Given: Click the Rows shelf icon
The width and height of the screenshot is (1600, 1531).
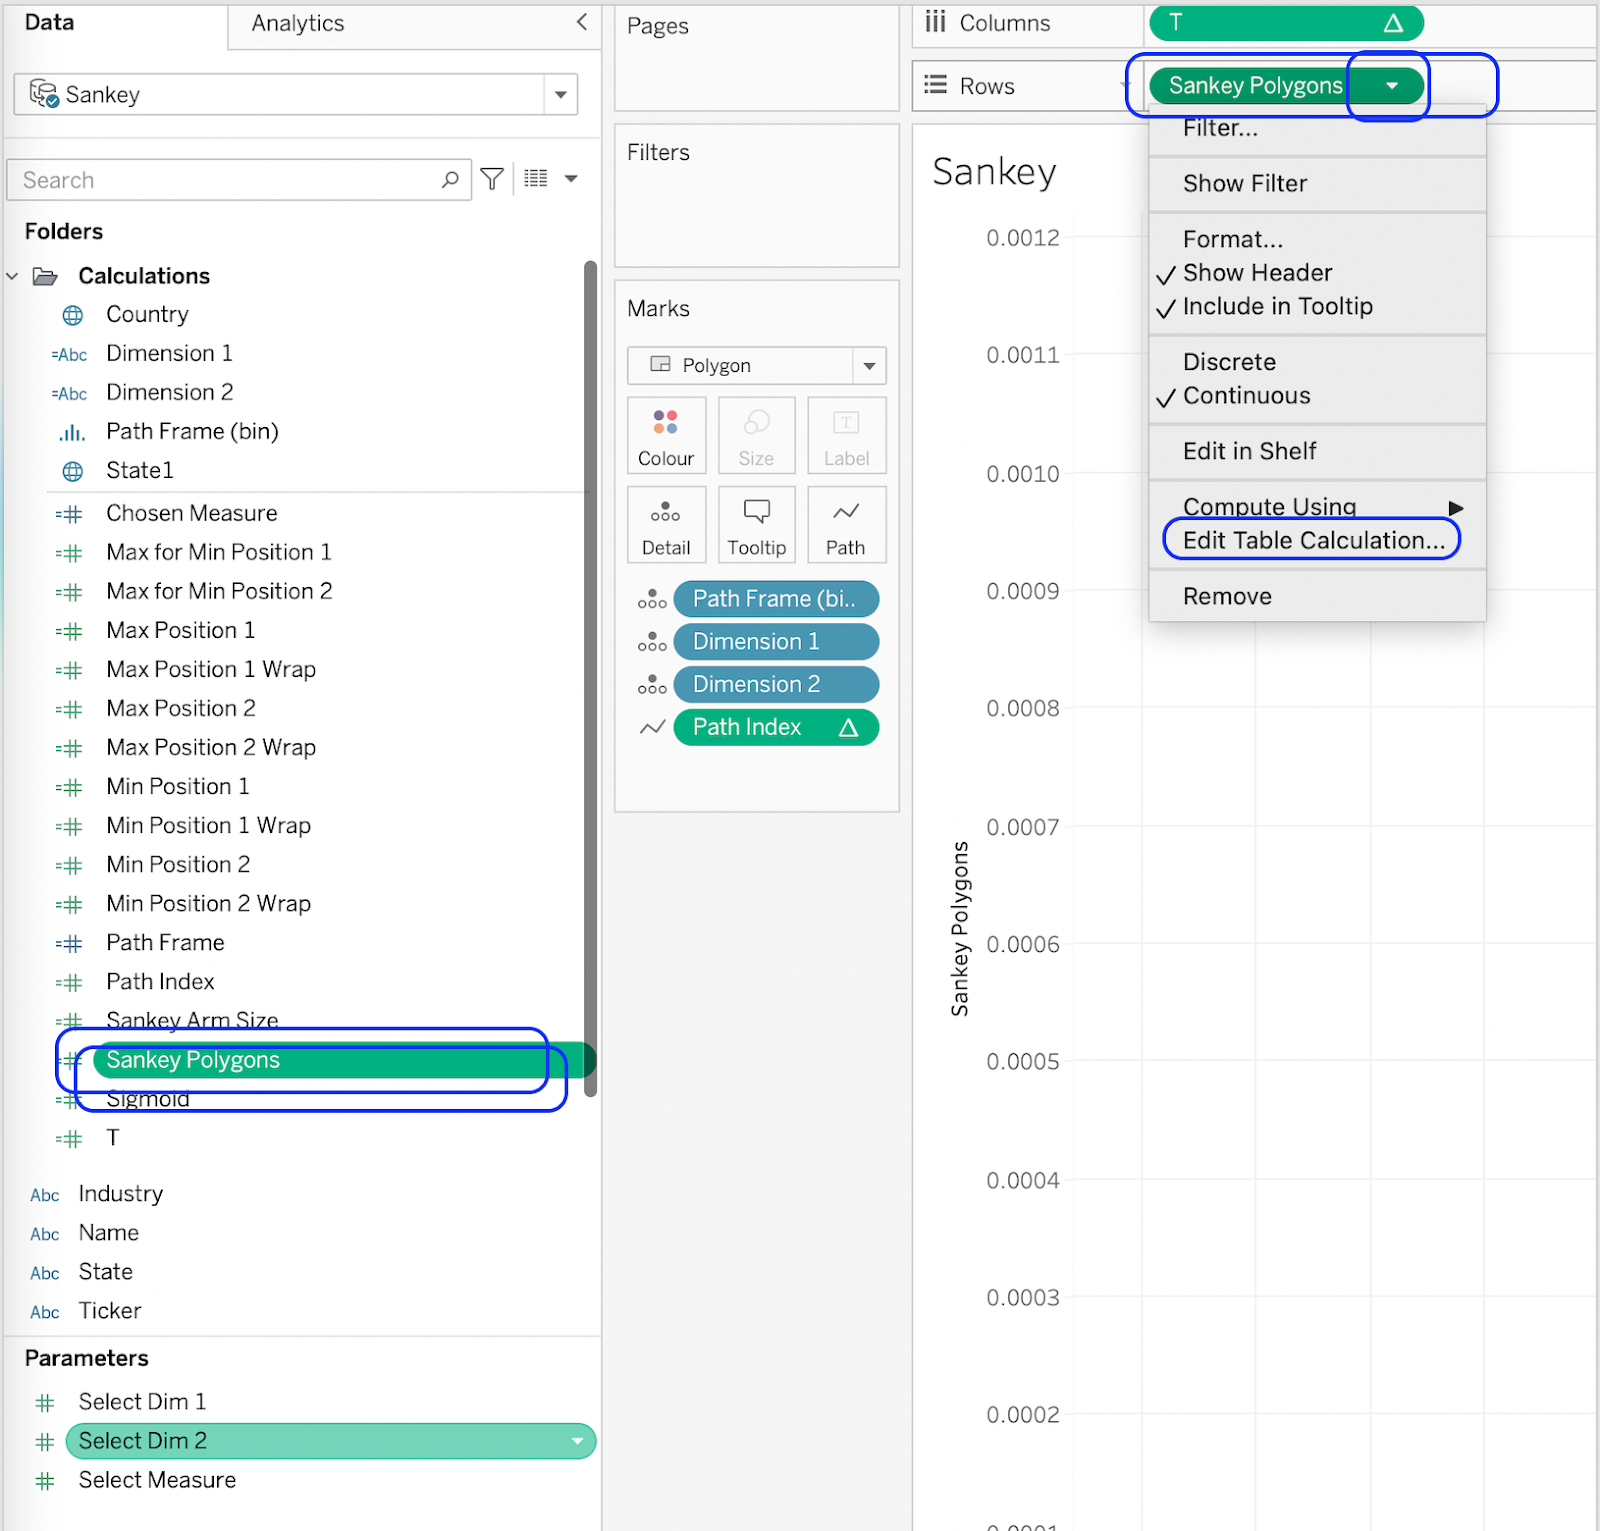Looking at the screenshot, I should (x=935, y=85).
